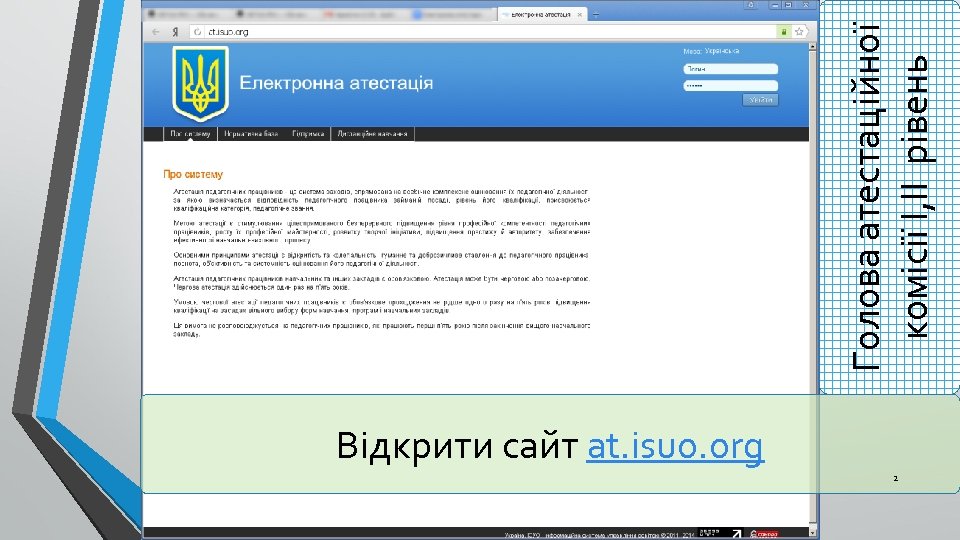Click the Yandex 'Я' browser icon
The image size is (960, 540).
tap(175, 32)
